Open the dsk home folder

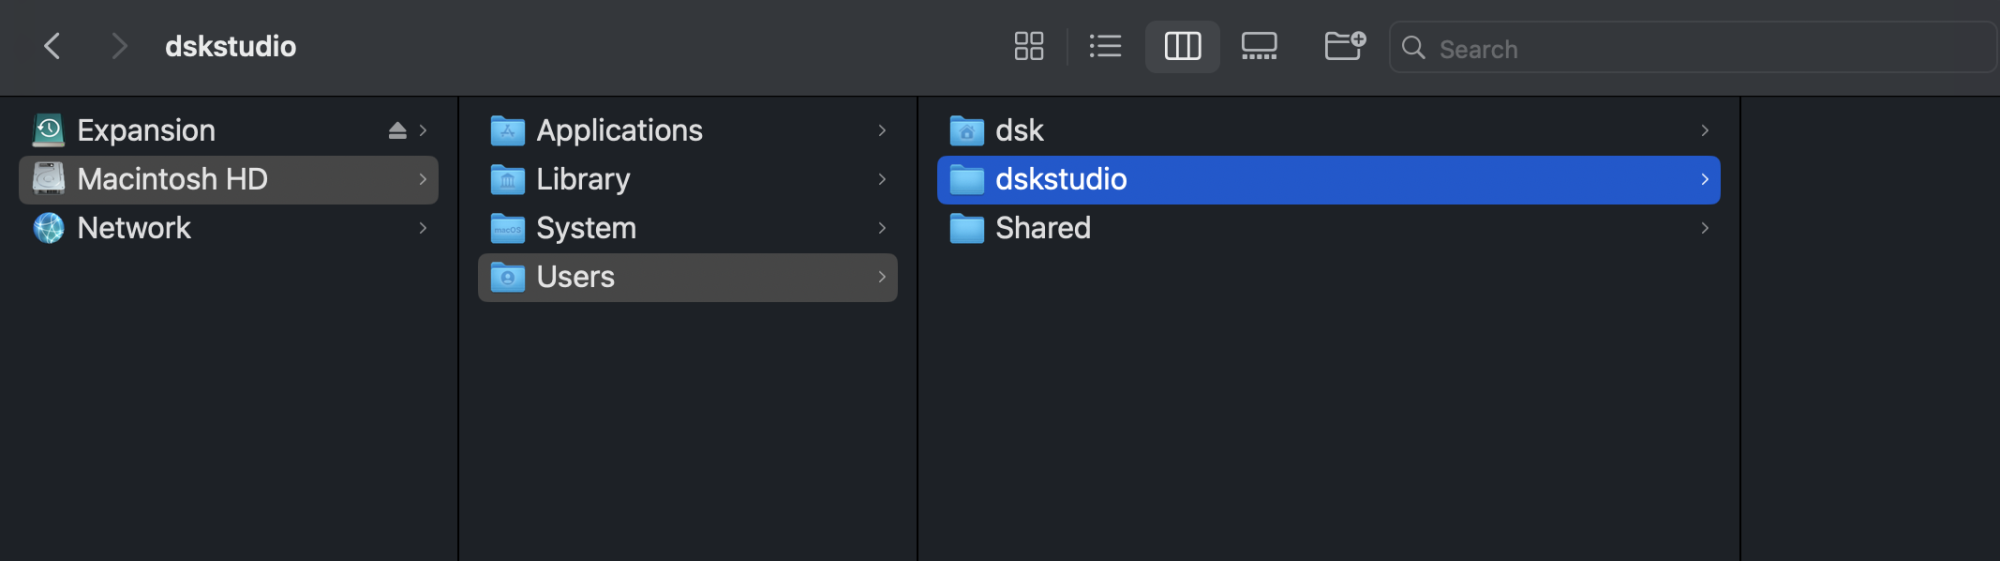coord(1019,131)
